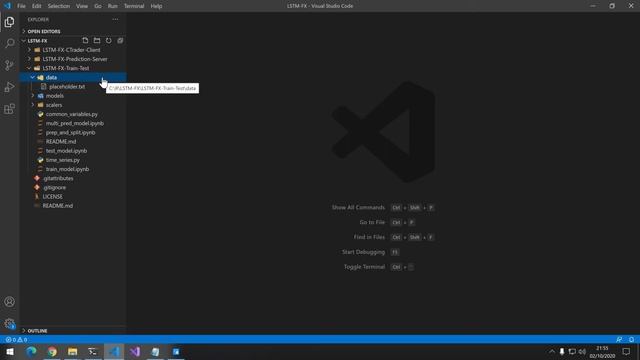Open File Explorer from the taskbar
Screen dimensions: 640x360
pyautogui.click(x=73, y=351)
